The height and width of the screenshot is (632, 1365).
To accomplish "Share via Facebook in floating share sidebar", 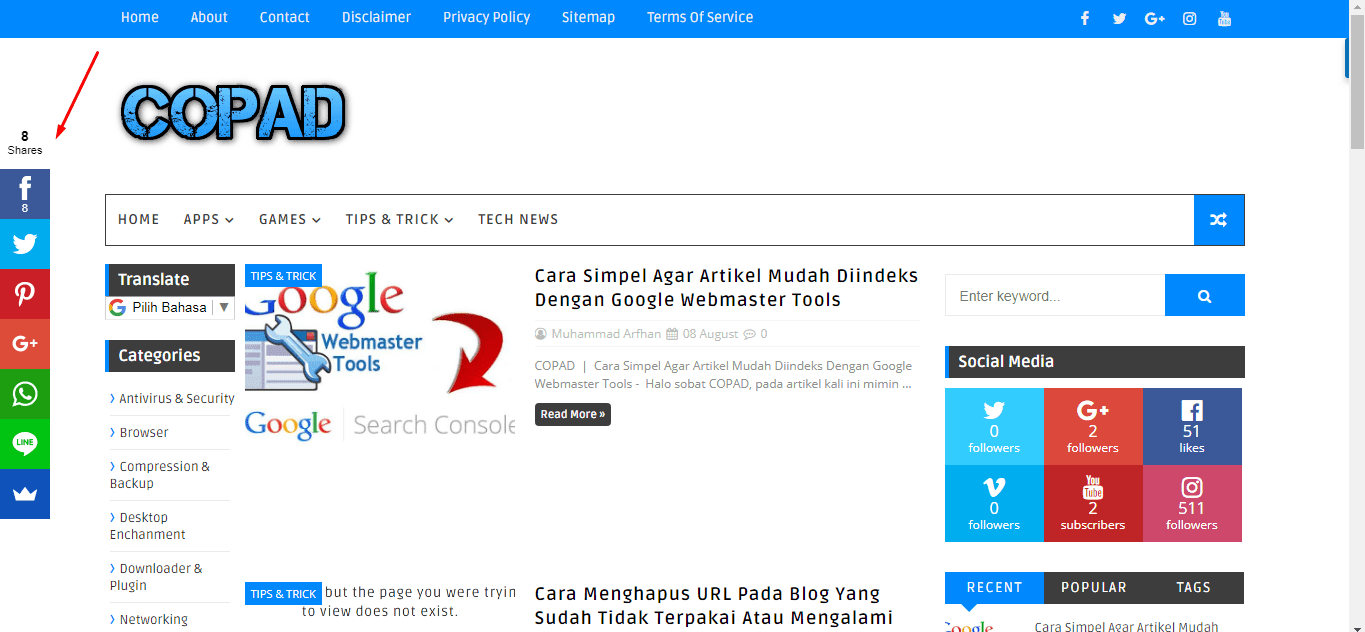I will 25,194.
